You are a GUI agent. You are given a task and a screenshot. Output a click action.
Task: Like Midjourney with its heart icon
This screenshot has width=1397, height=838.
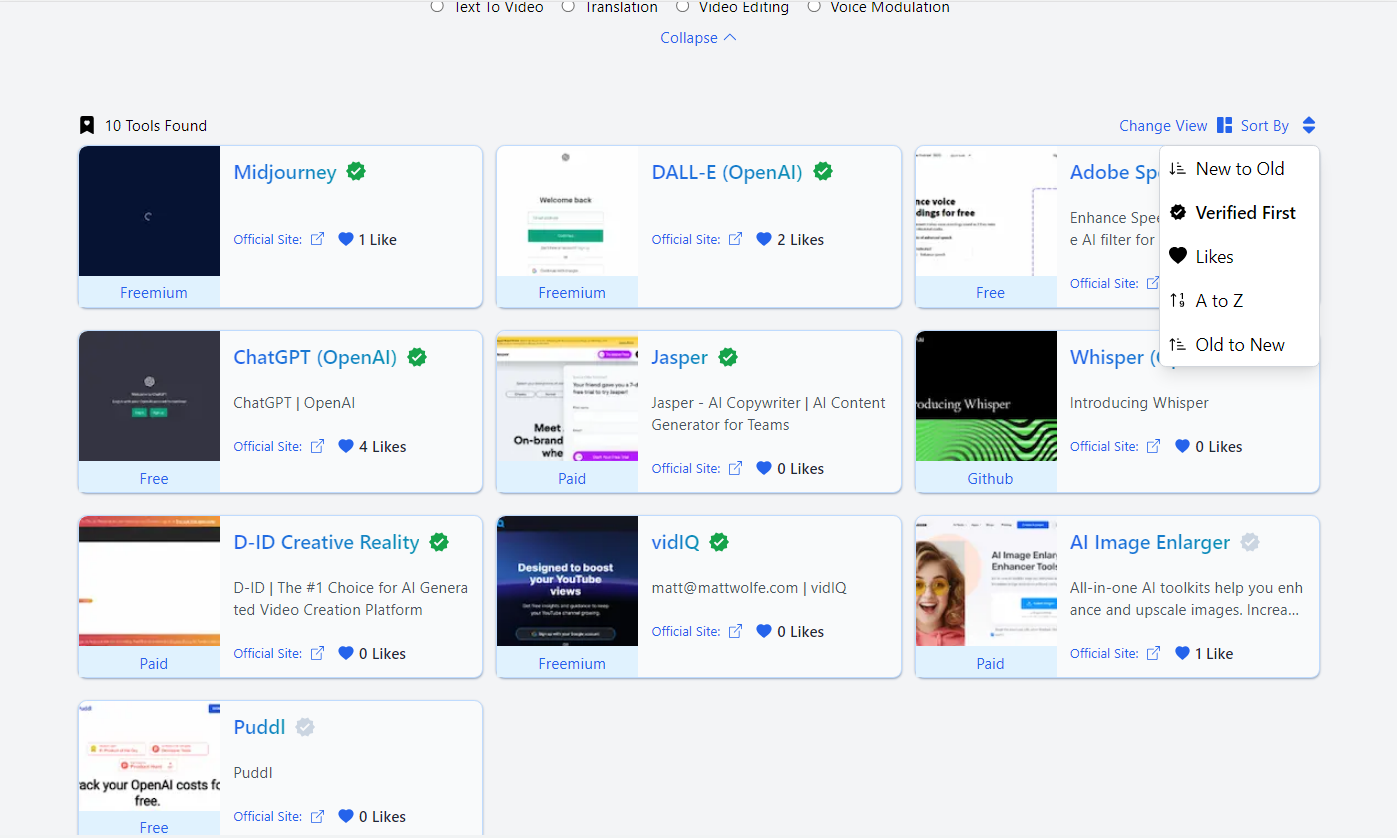tap(346, 239)
